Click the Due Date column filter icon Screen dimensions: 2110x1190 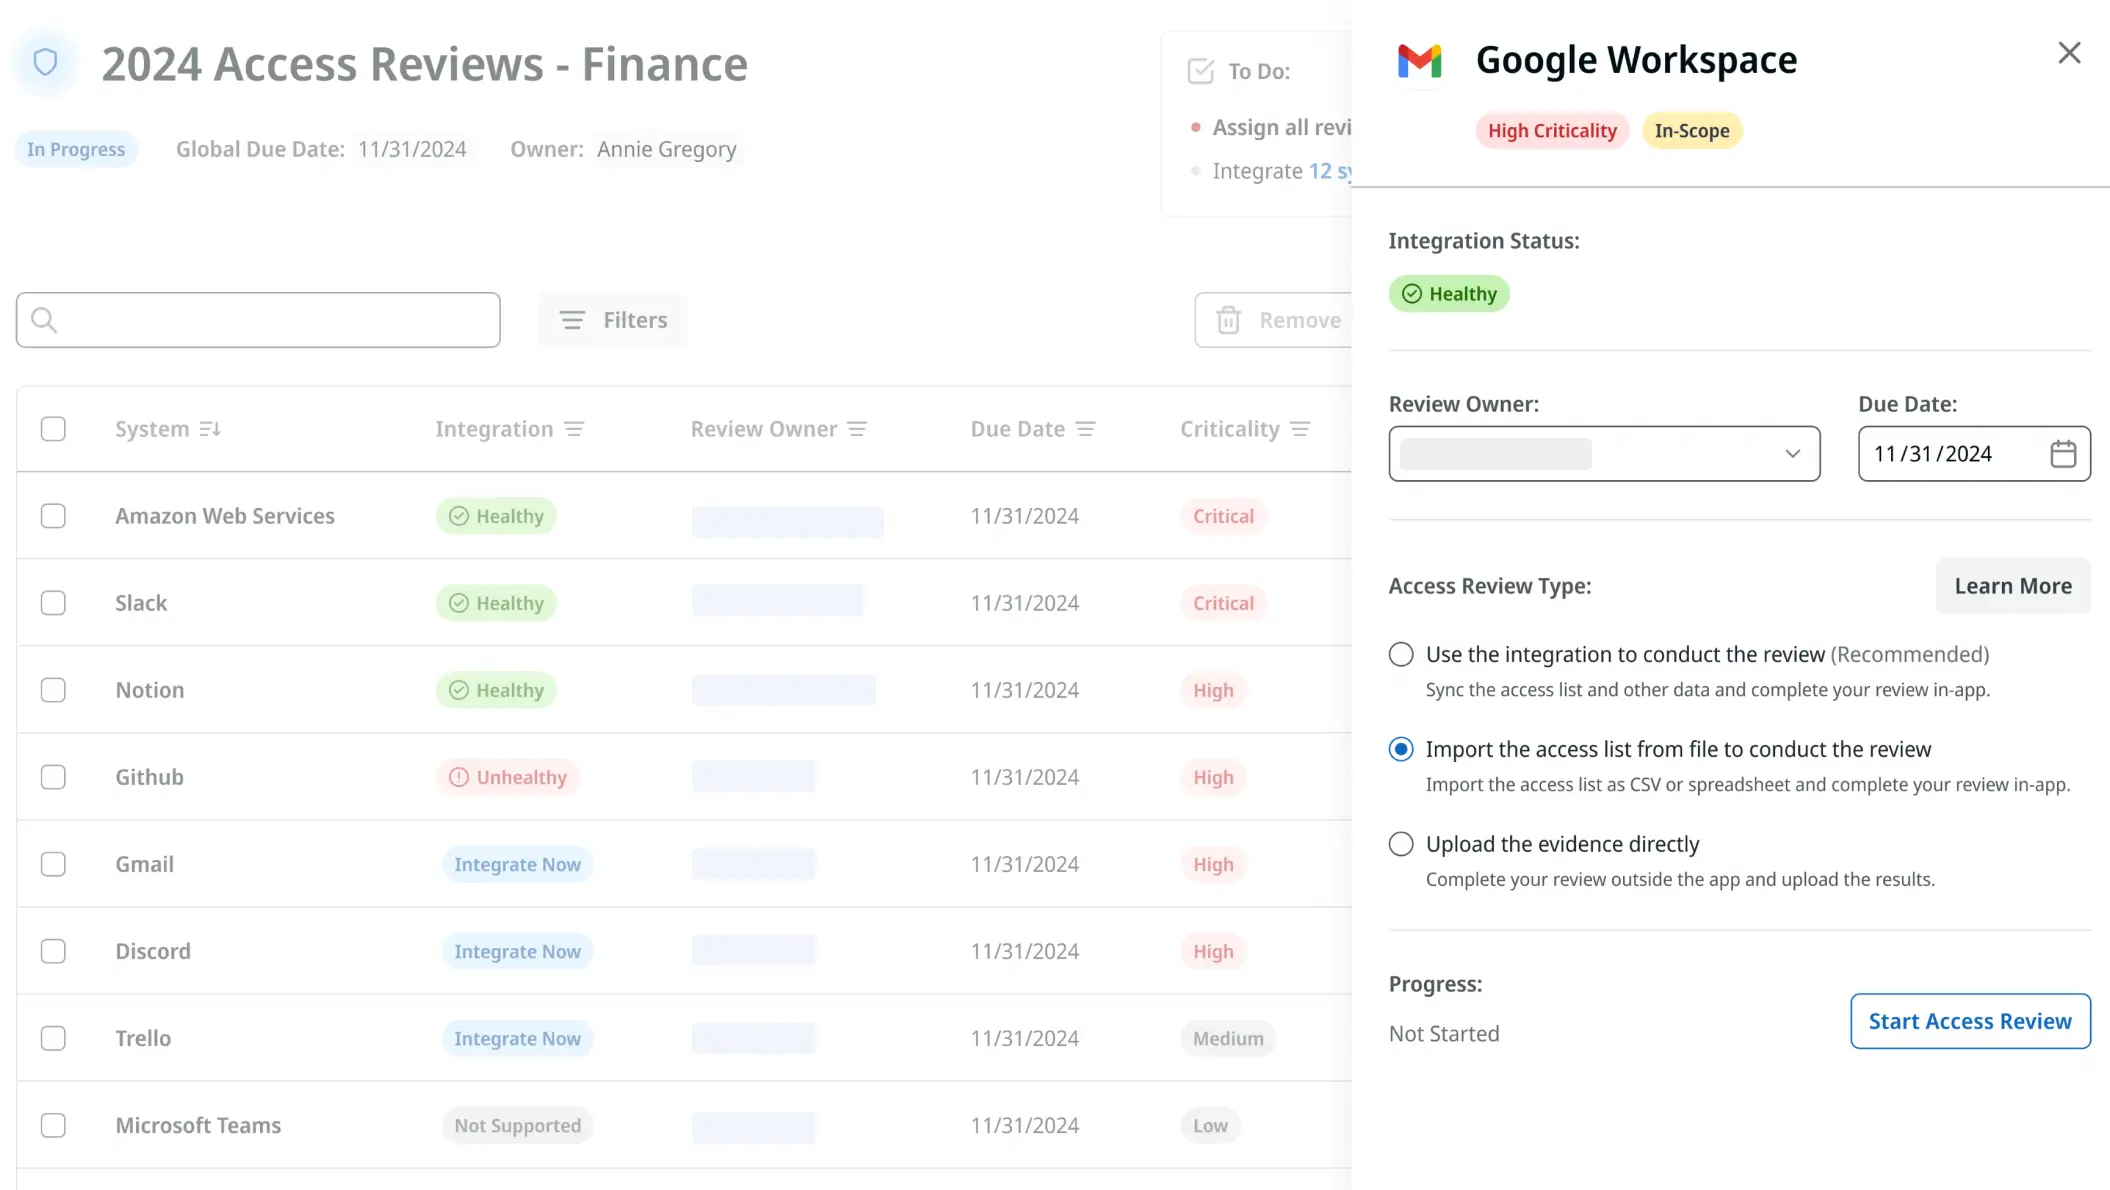pos(1085,429)
